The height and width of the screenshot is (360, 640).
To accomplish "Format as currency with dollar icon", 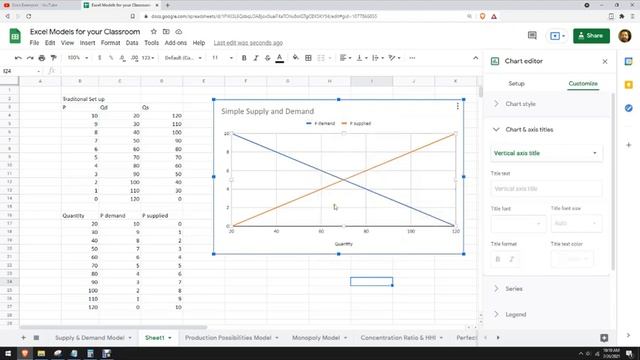I will 100,58.
